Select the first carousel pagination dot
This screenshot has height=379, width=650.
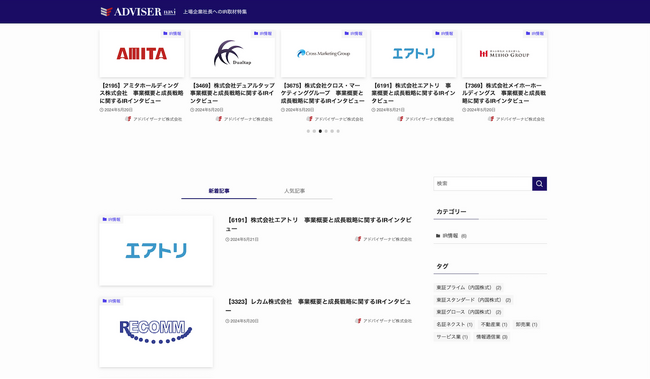[308, 131]
